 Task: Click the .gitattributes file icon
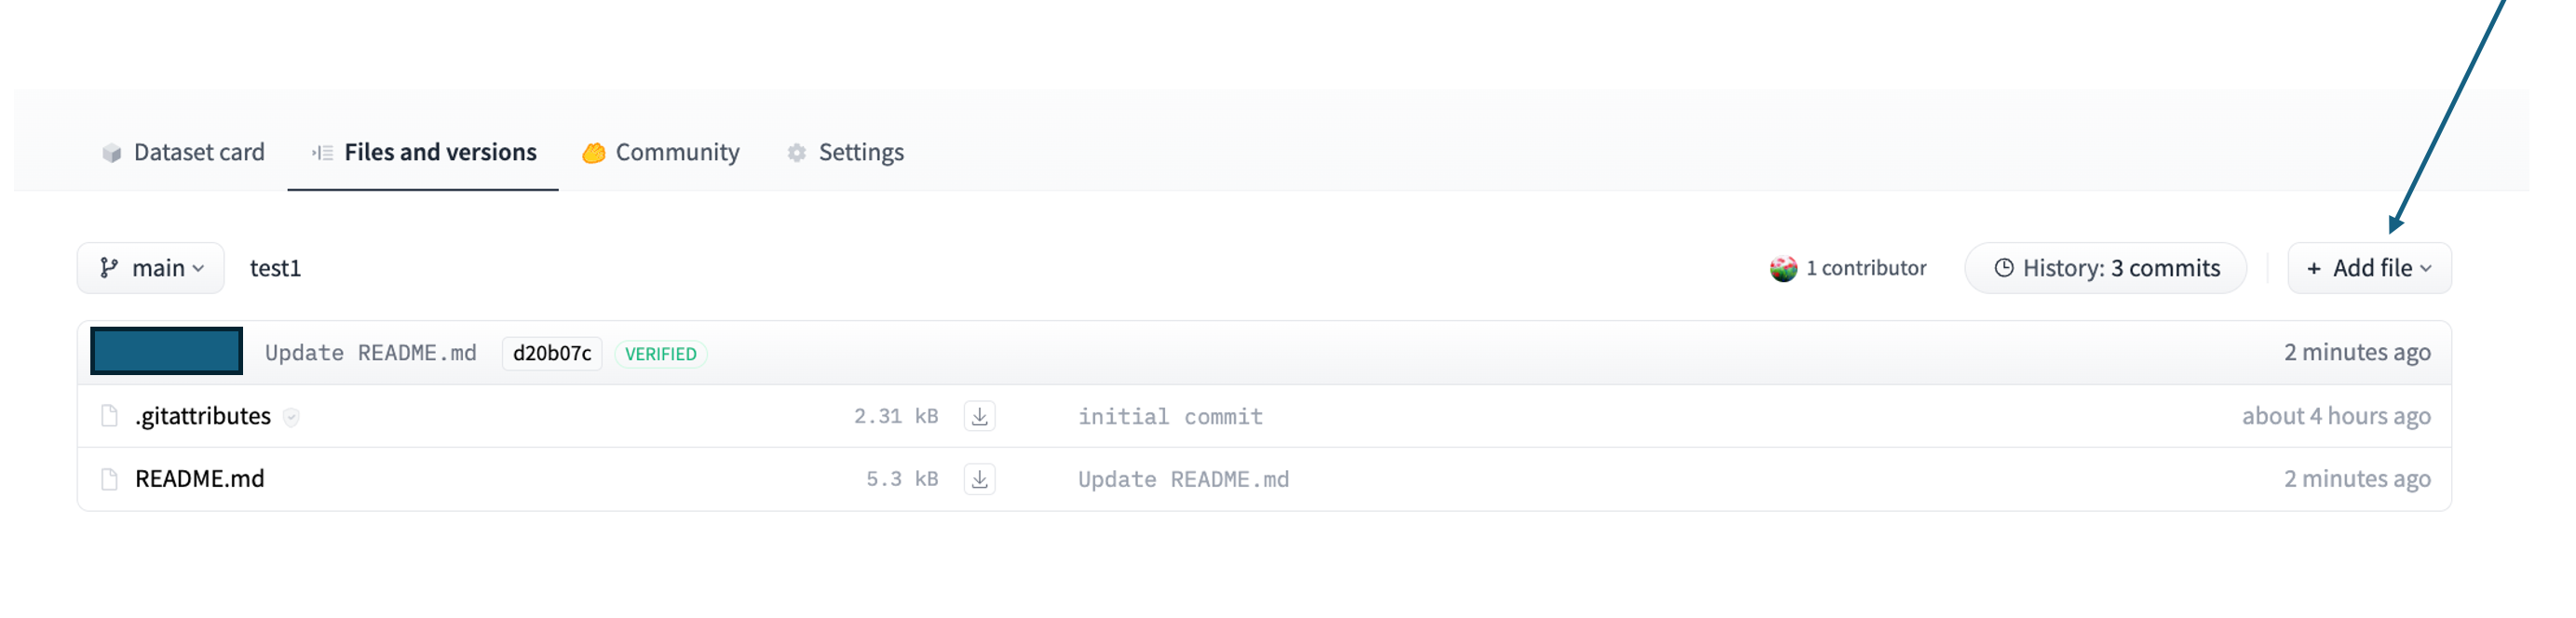pyautogui.click(x=110, y=416)
